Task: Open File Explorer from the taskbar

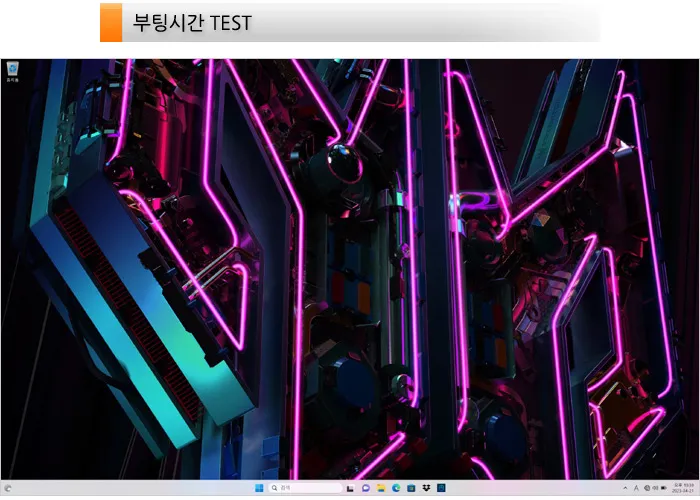Action: coord(381,488)
